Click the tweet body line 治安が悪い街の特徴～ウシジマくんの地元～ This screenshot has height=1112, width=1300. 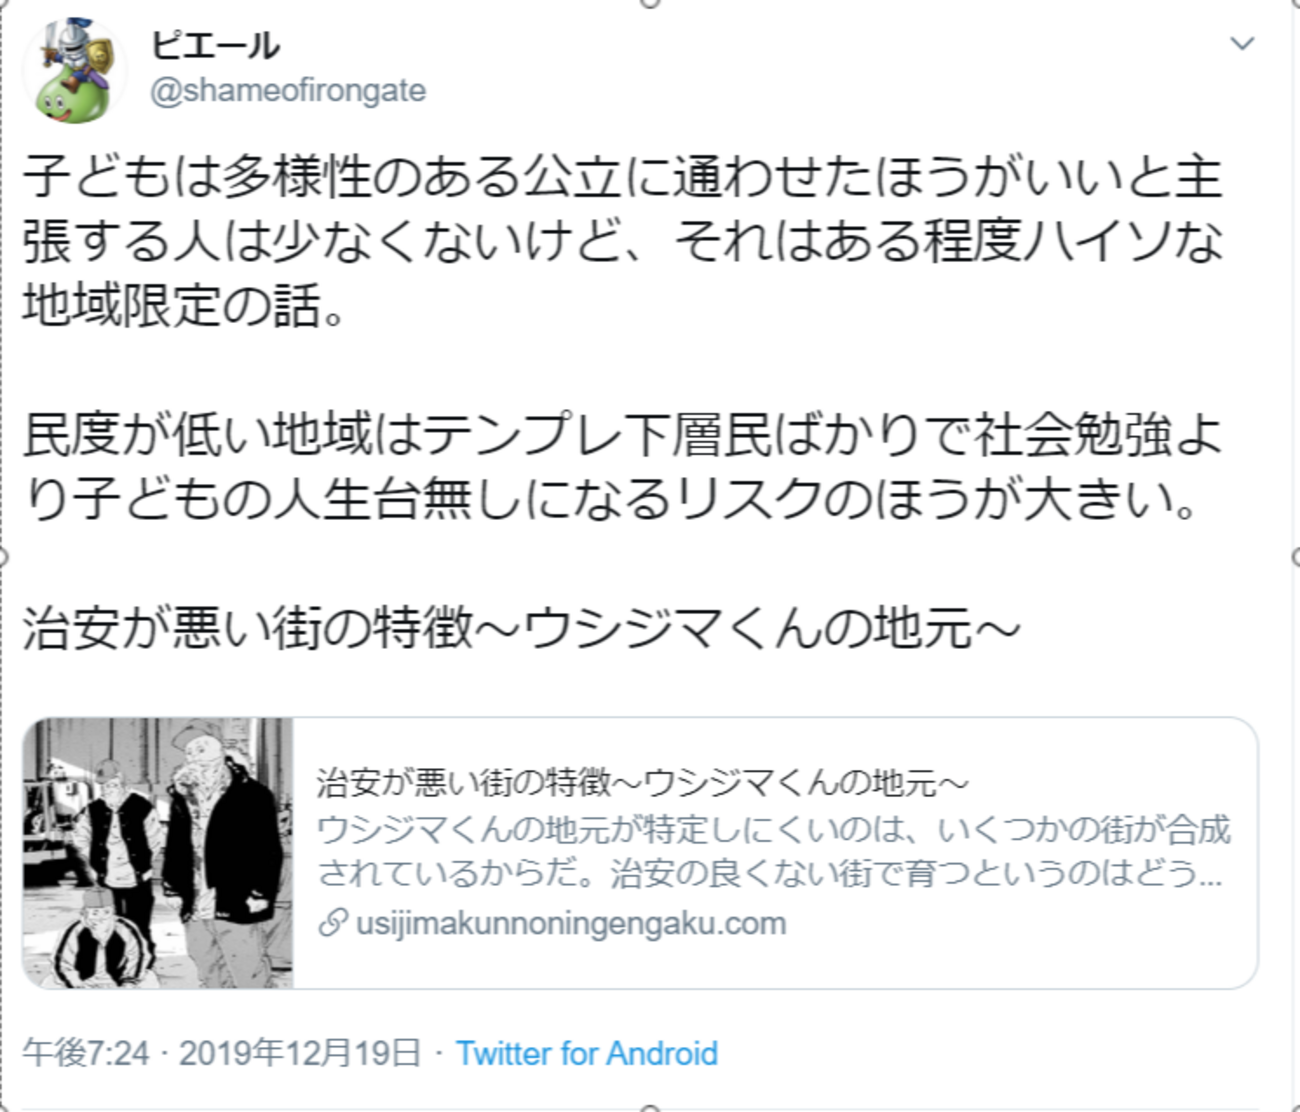[521, 629]
